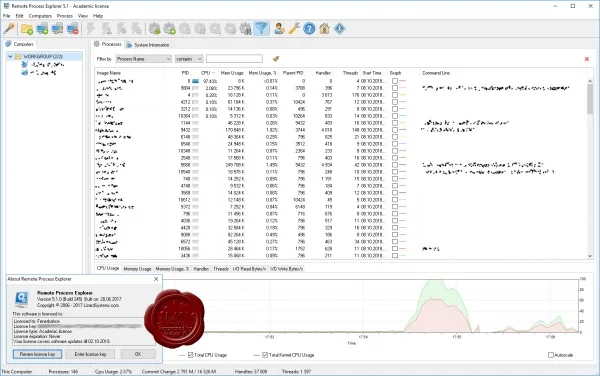This screenshot has height=376, width=600.
Task: Open the 'contains' condition dropdown
Action: click(189, 59)
